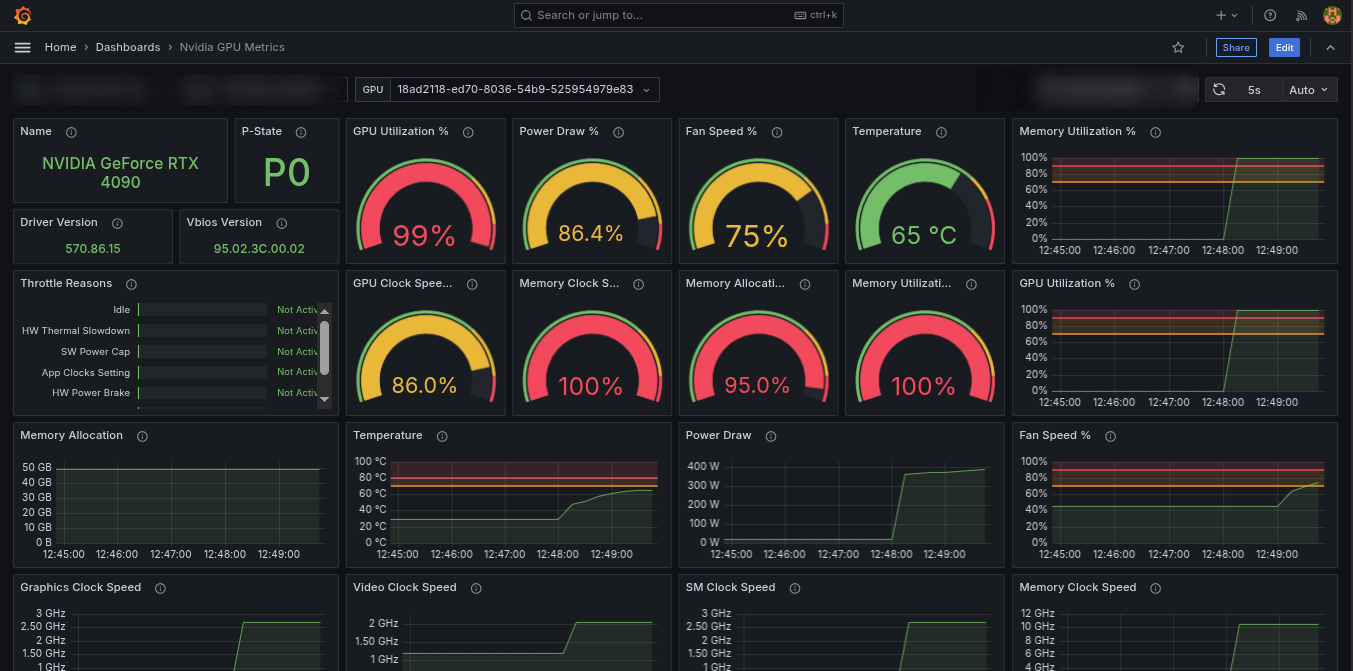Open the help question mark icon

1270,15
